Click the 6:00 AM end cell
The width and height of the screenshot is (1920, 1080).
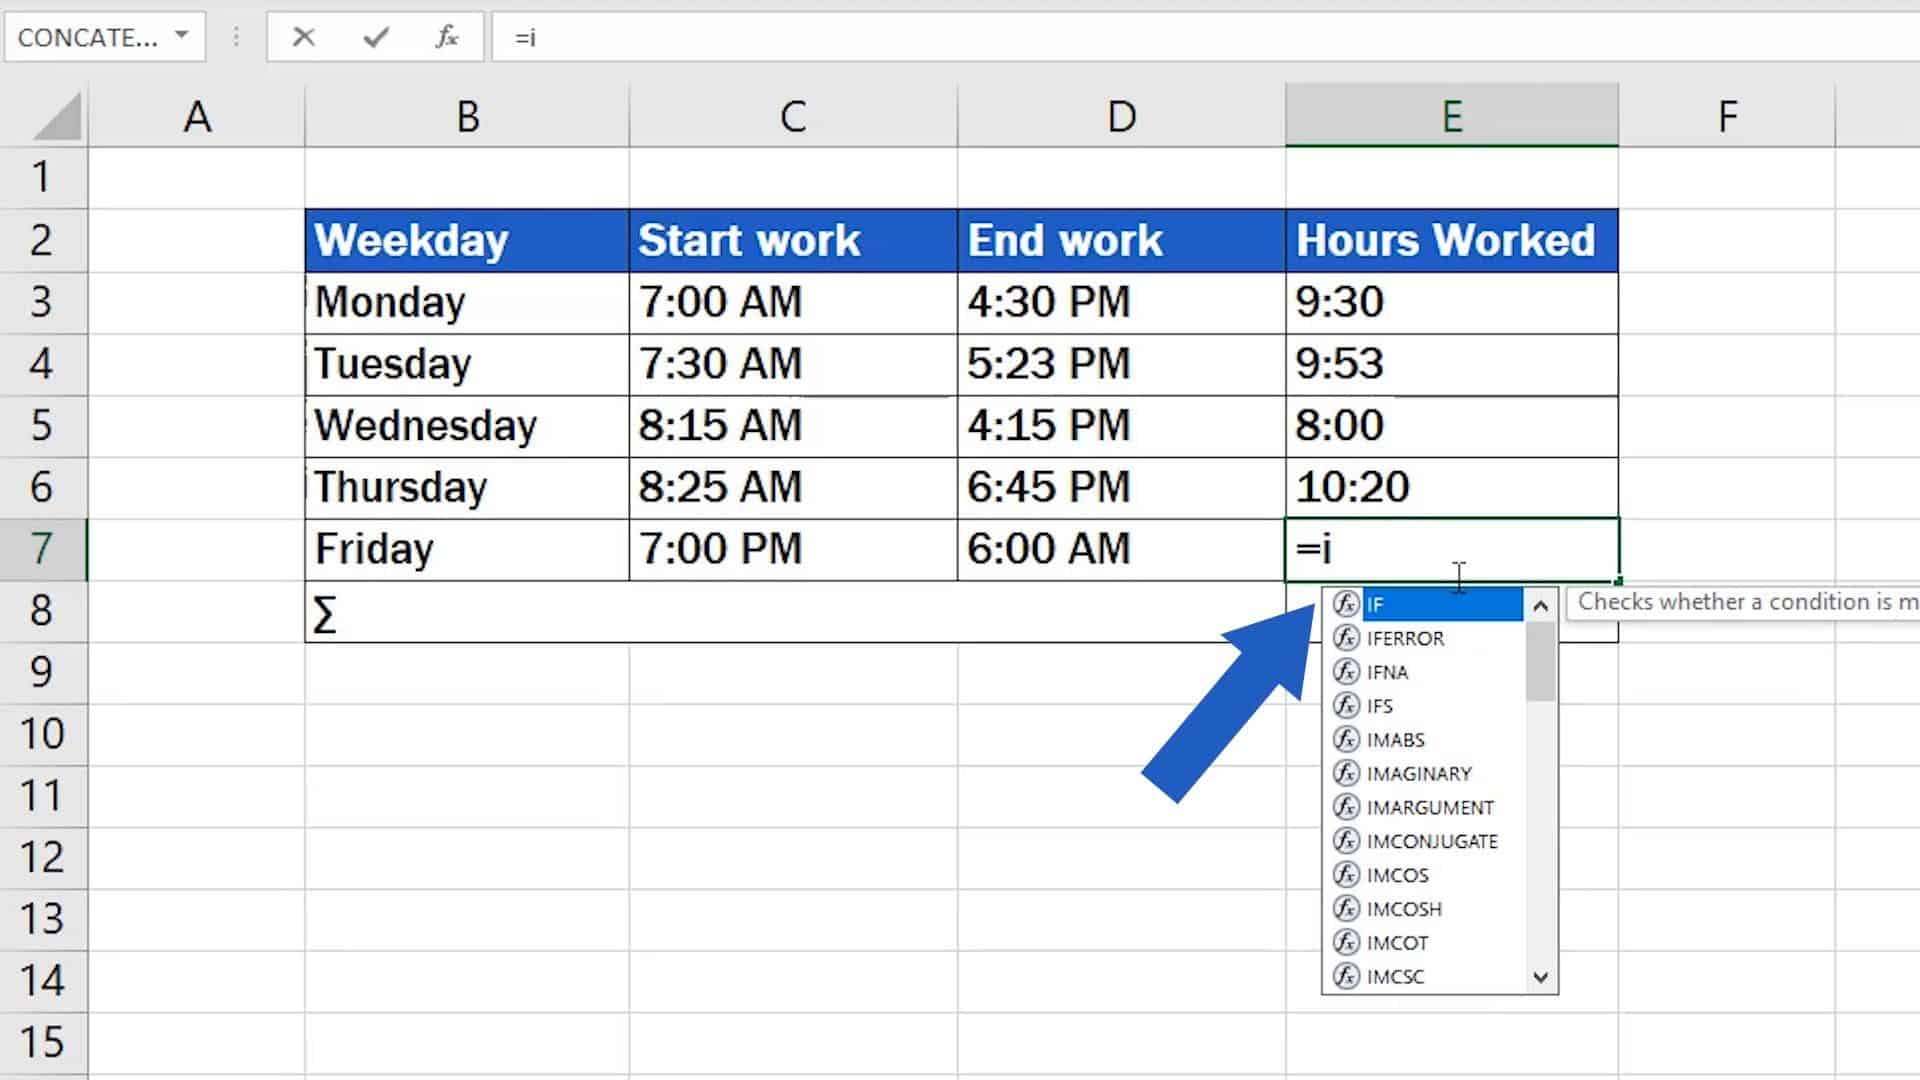click(x=1121, y=549)
